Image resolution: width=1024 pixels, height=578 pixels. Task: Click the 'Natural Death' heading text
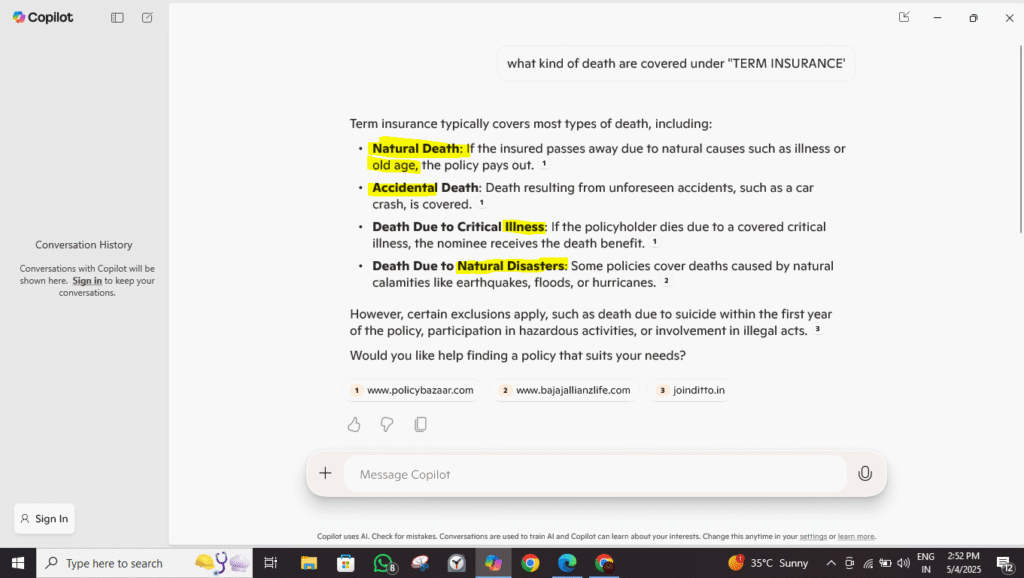tap(415, 148)
